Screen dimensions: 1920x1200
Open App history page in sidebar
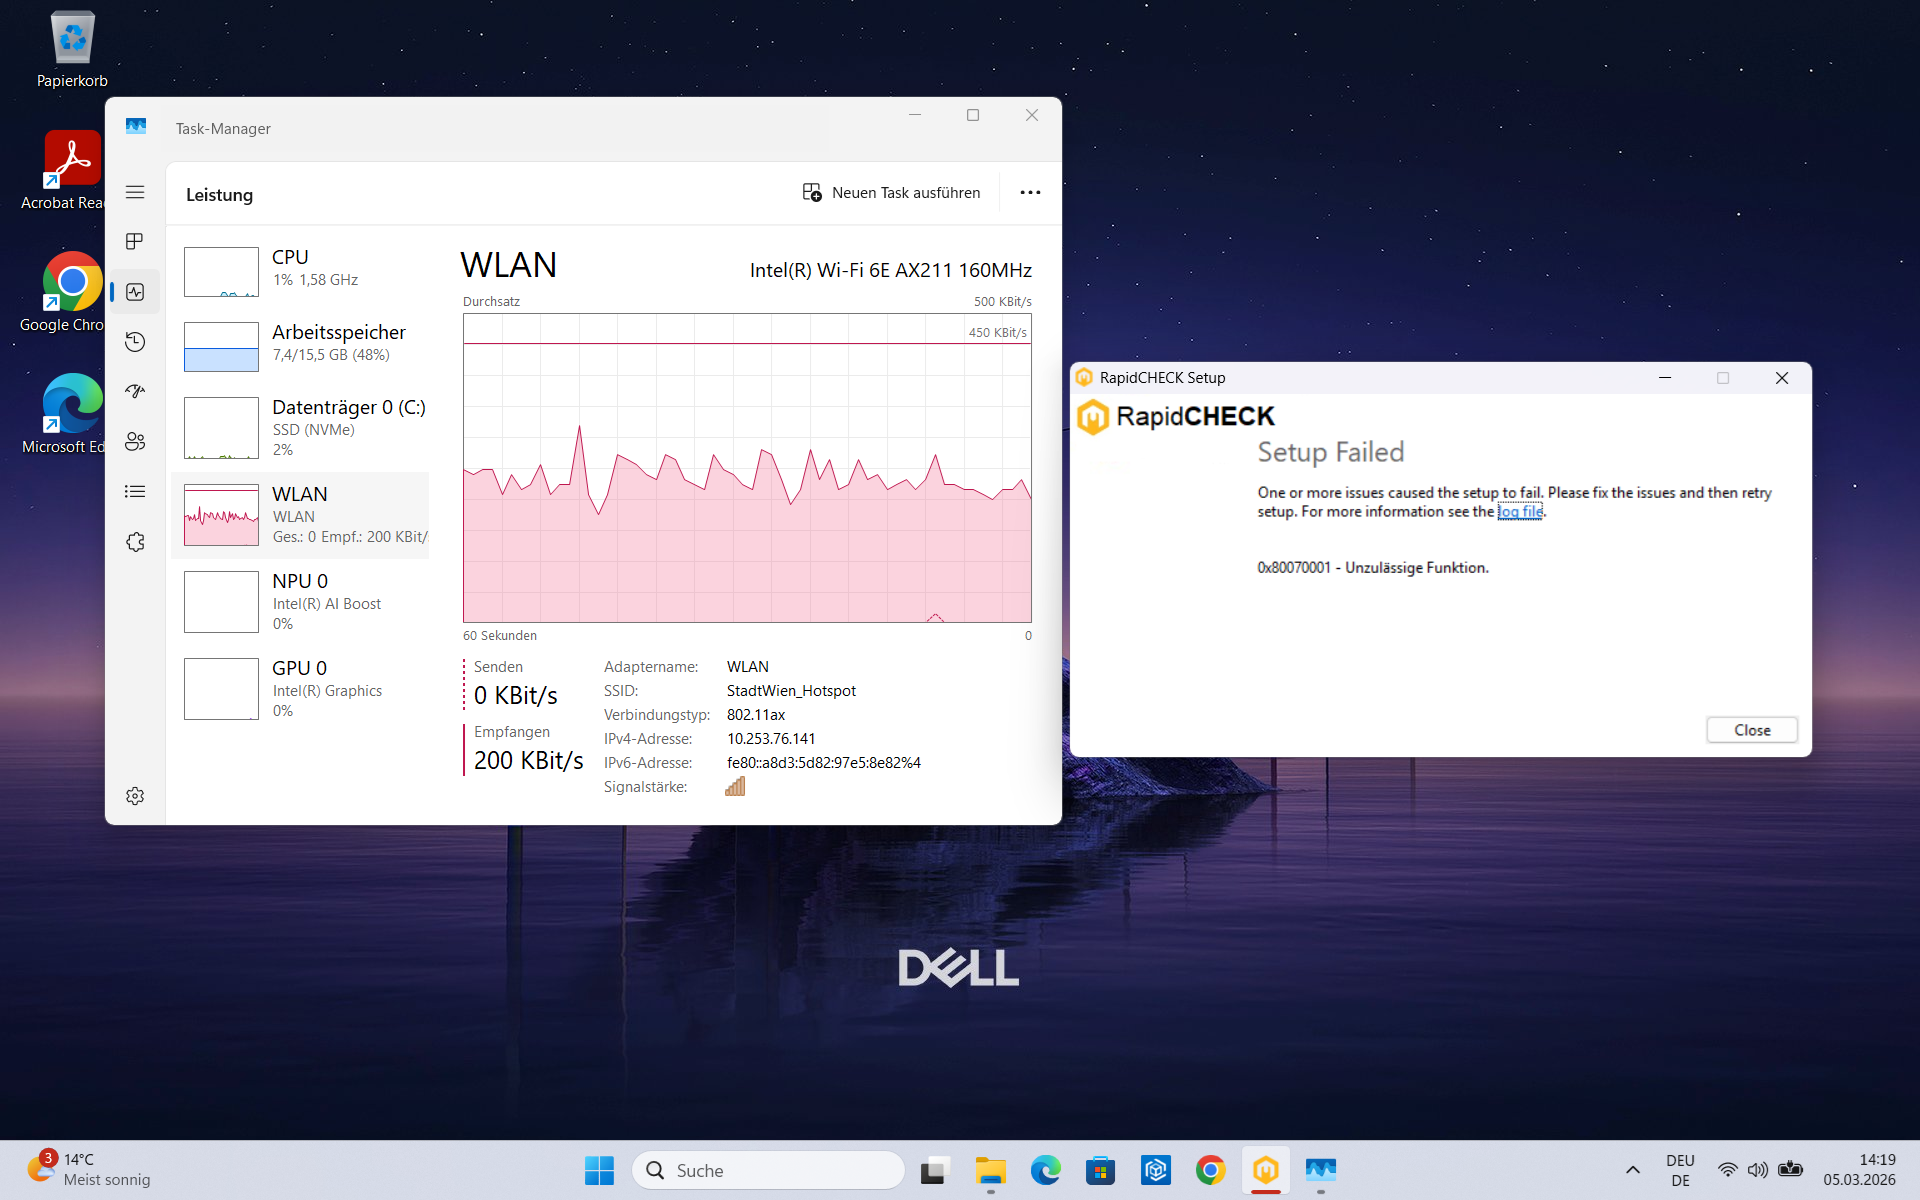click(x=135, y=342)
